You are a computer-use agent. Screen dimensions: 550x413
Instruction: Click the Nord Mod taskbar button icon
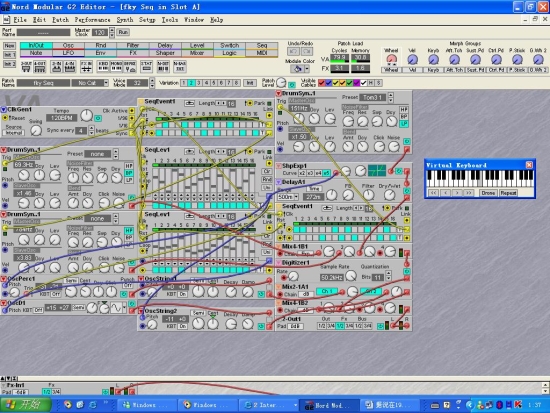click(x=309, y=405)
